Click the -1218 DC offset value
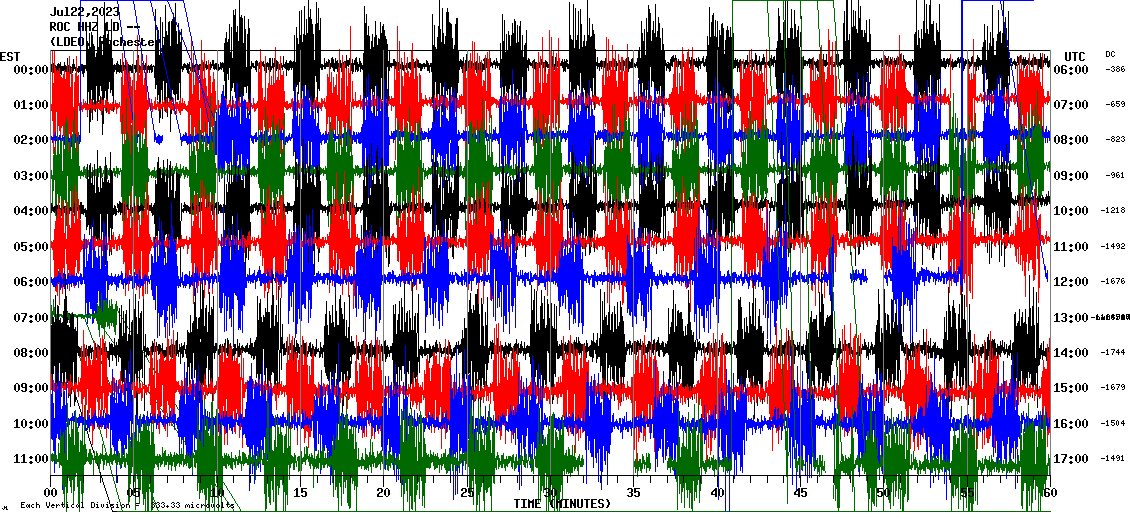Screen dimensions: 1130x519 coord(1114,211)
